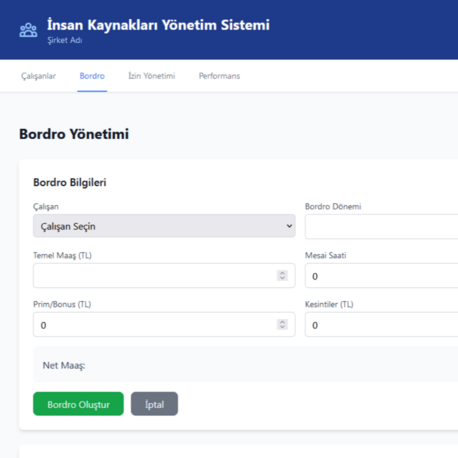The image size is (458, 458).
Task: Click the people group logo icon
Action: click(x=28, y=30)
